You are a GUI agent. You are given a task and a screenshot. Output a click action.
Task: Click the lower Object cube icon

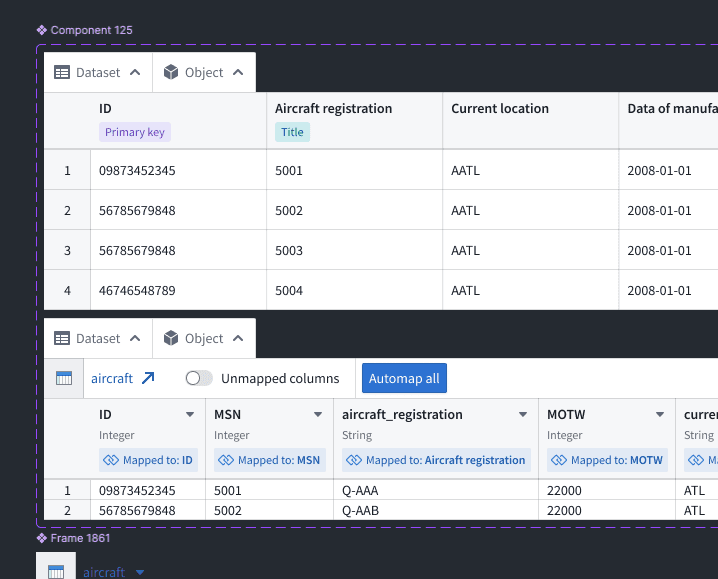click(x=171, y=339)
